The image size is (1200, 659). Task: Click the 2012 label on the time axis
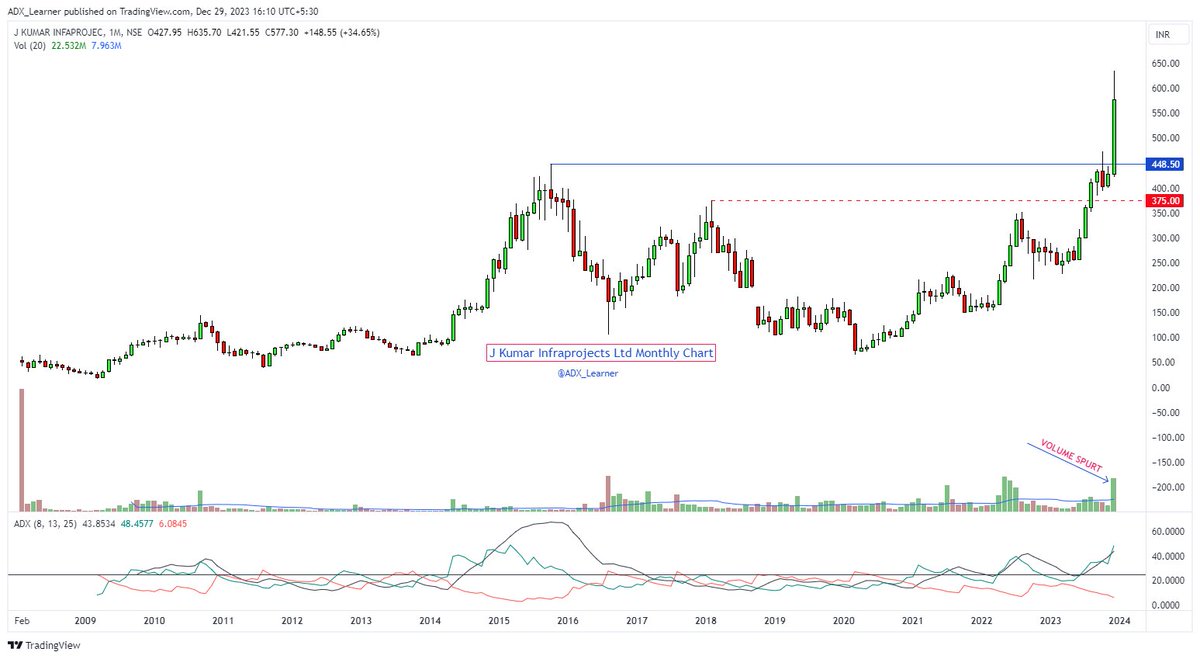[x=292, y=621]
